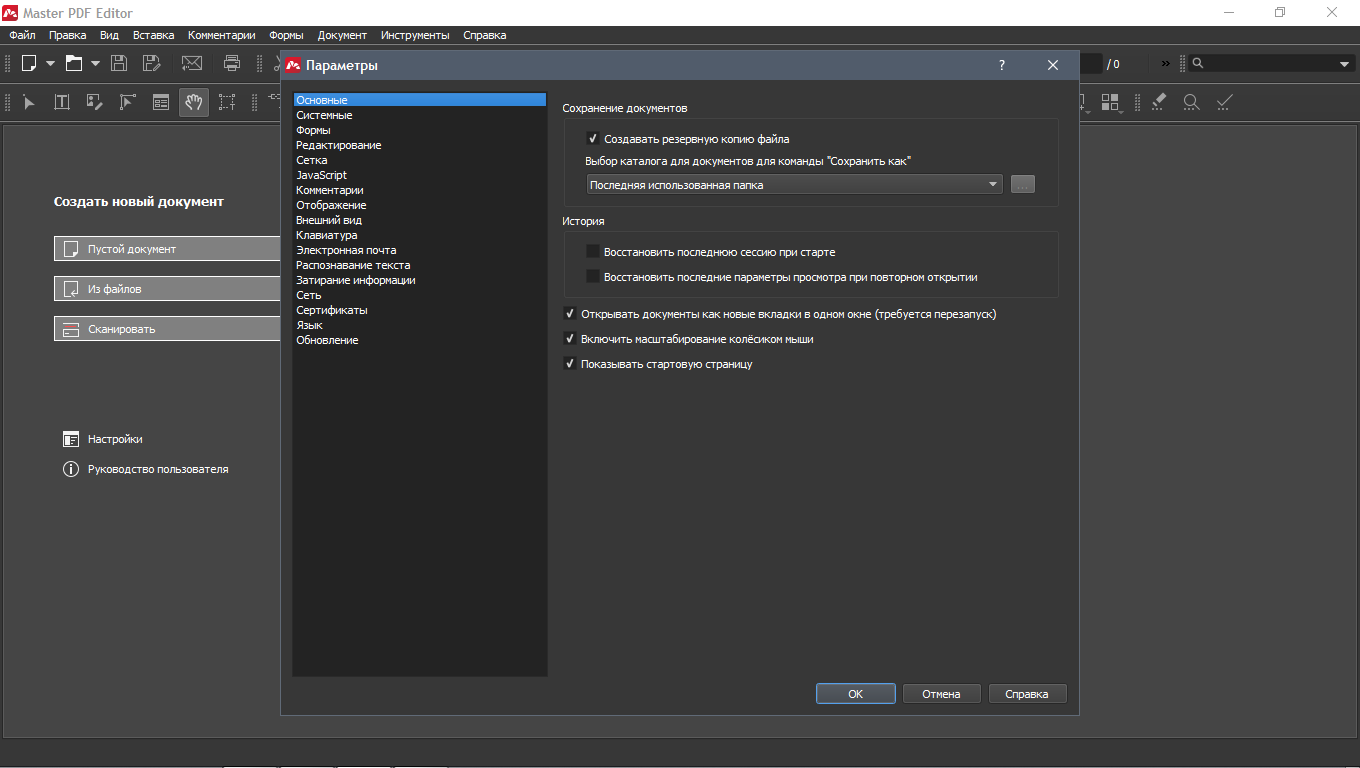Open the arrow next to New Document icon
Screen dimensions: 1360x768
(x=50, y=63)
